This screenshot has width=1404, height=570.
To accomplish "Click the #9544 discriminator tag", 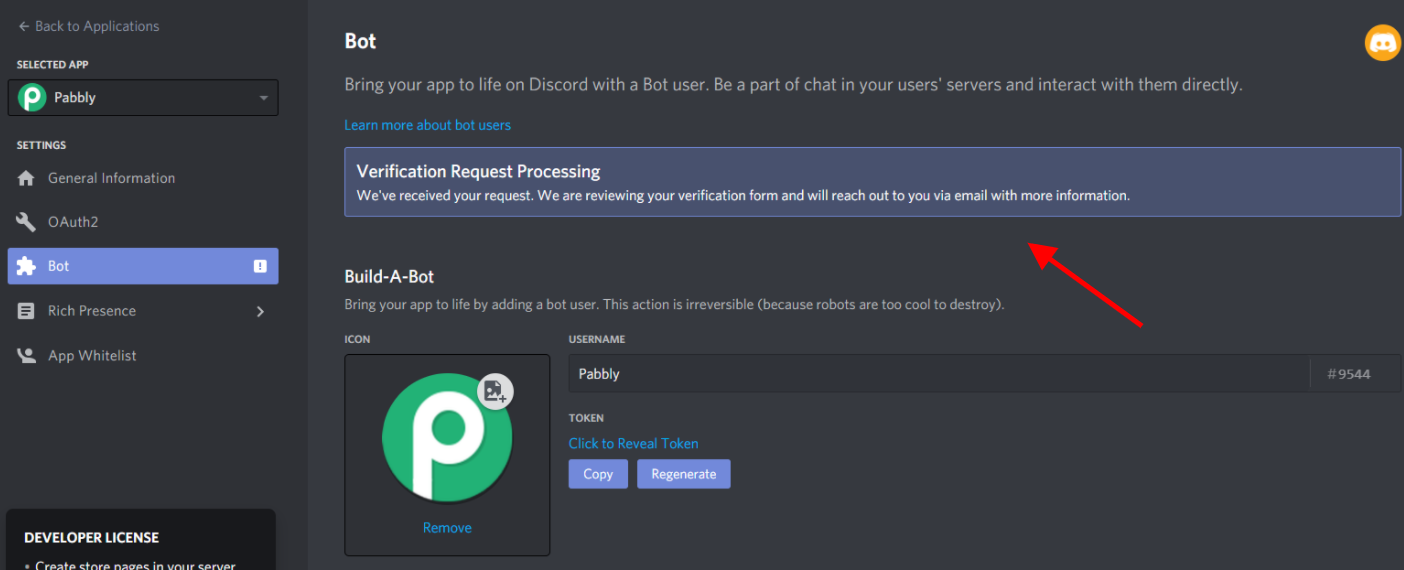I will pyautogui.click(x=1348, y=374).
